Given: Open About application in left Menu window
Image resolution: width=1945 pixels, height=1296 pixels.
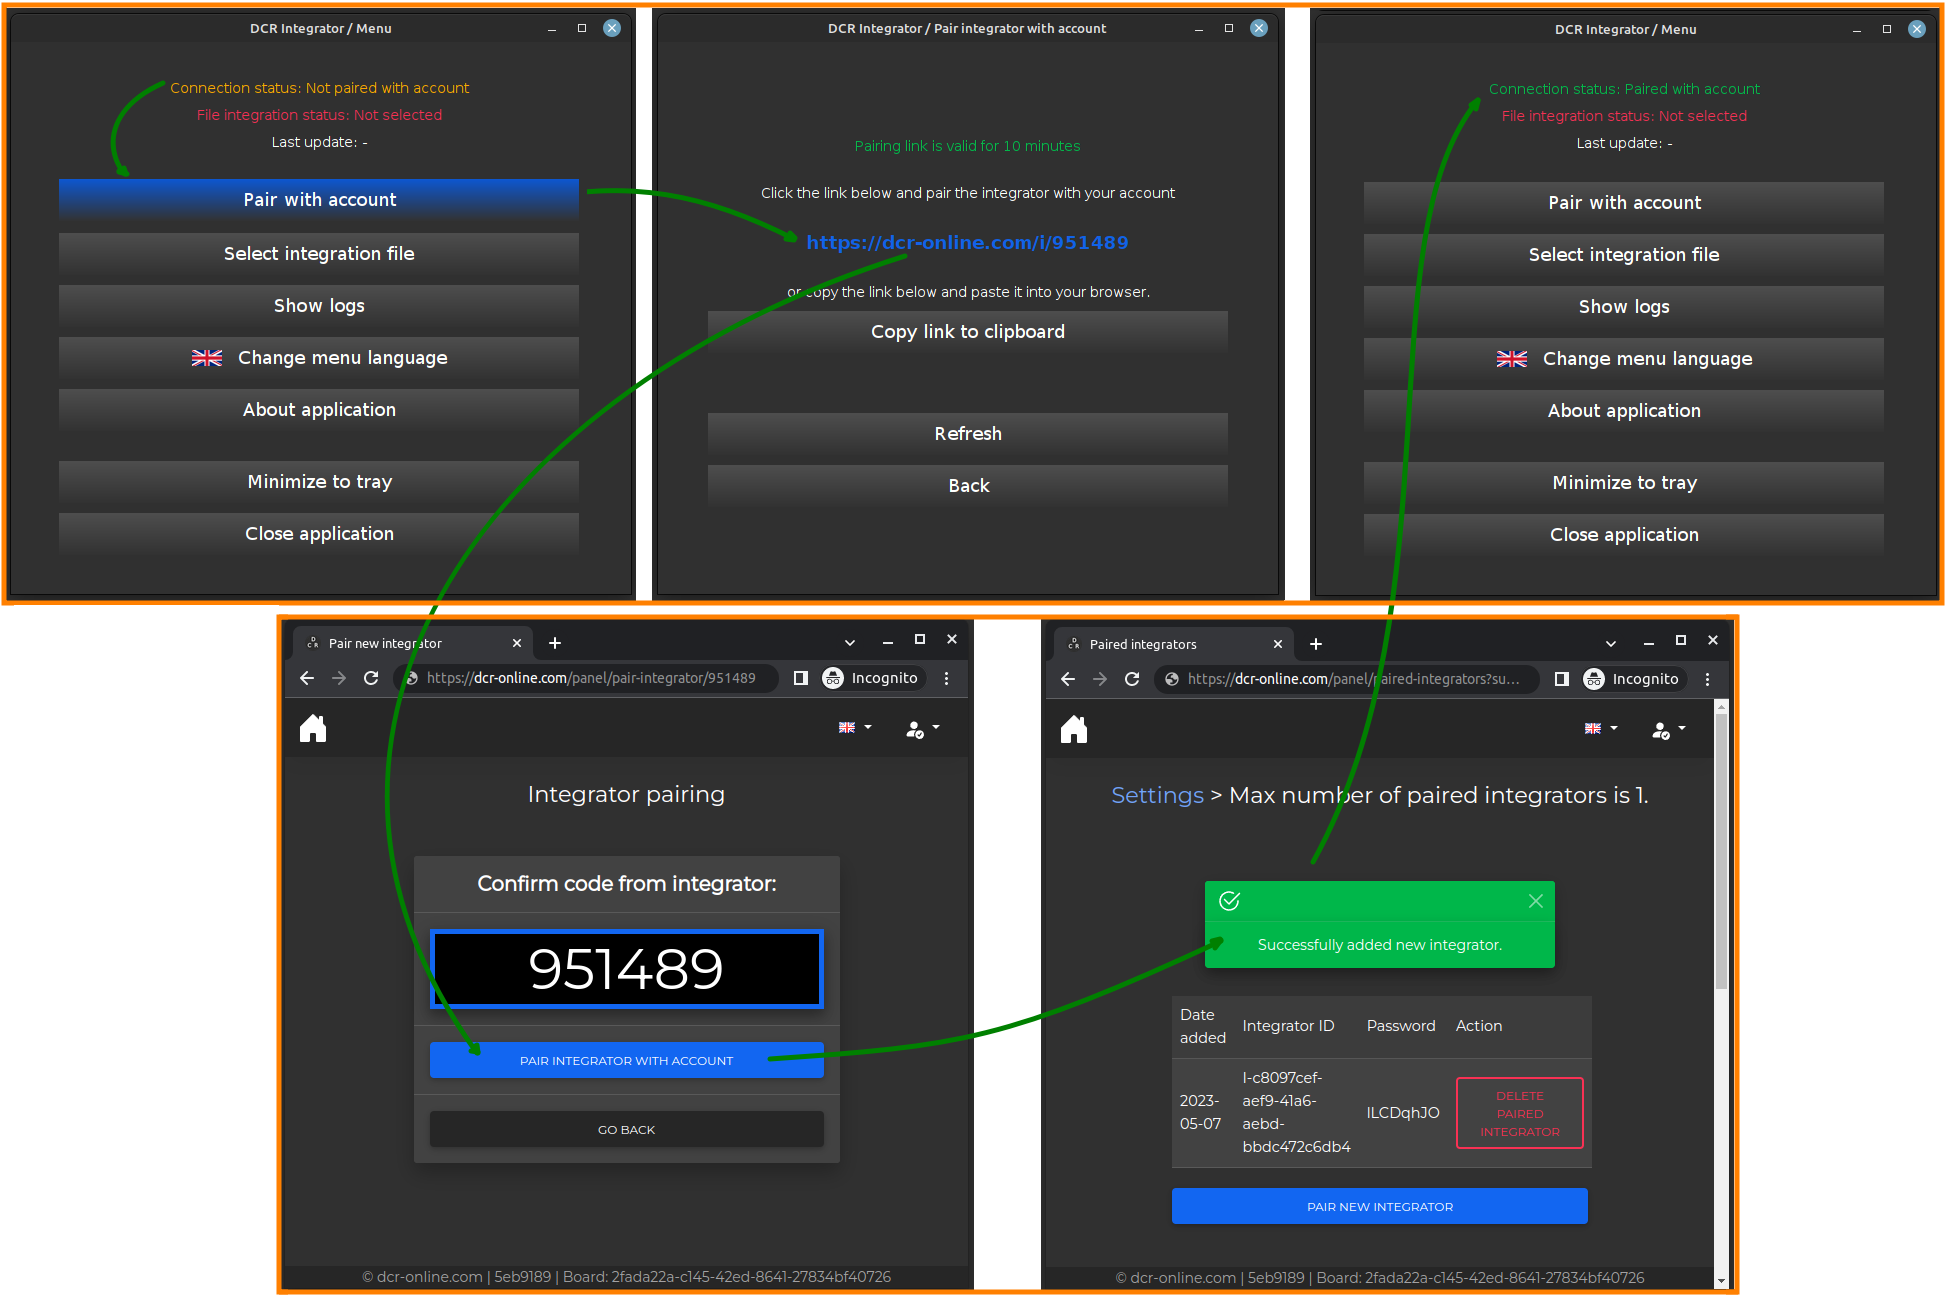Looking at the screenshot, I should 319,410.
